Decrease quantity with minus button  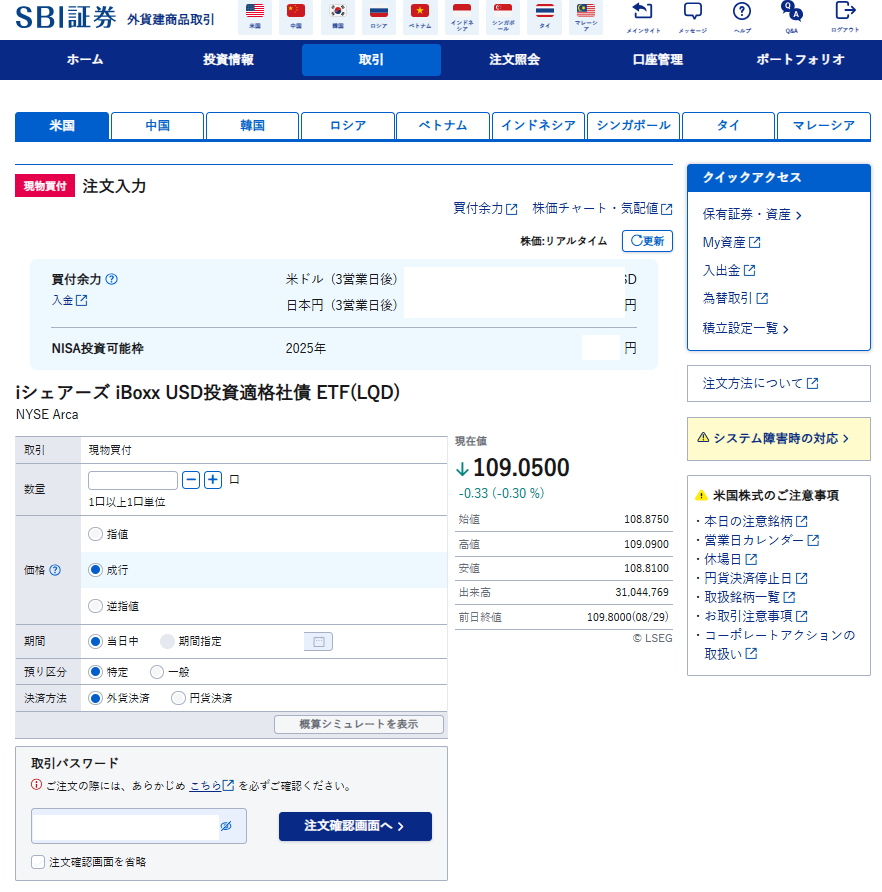[191, 480]
